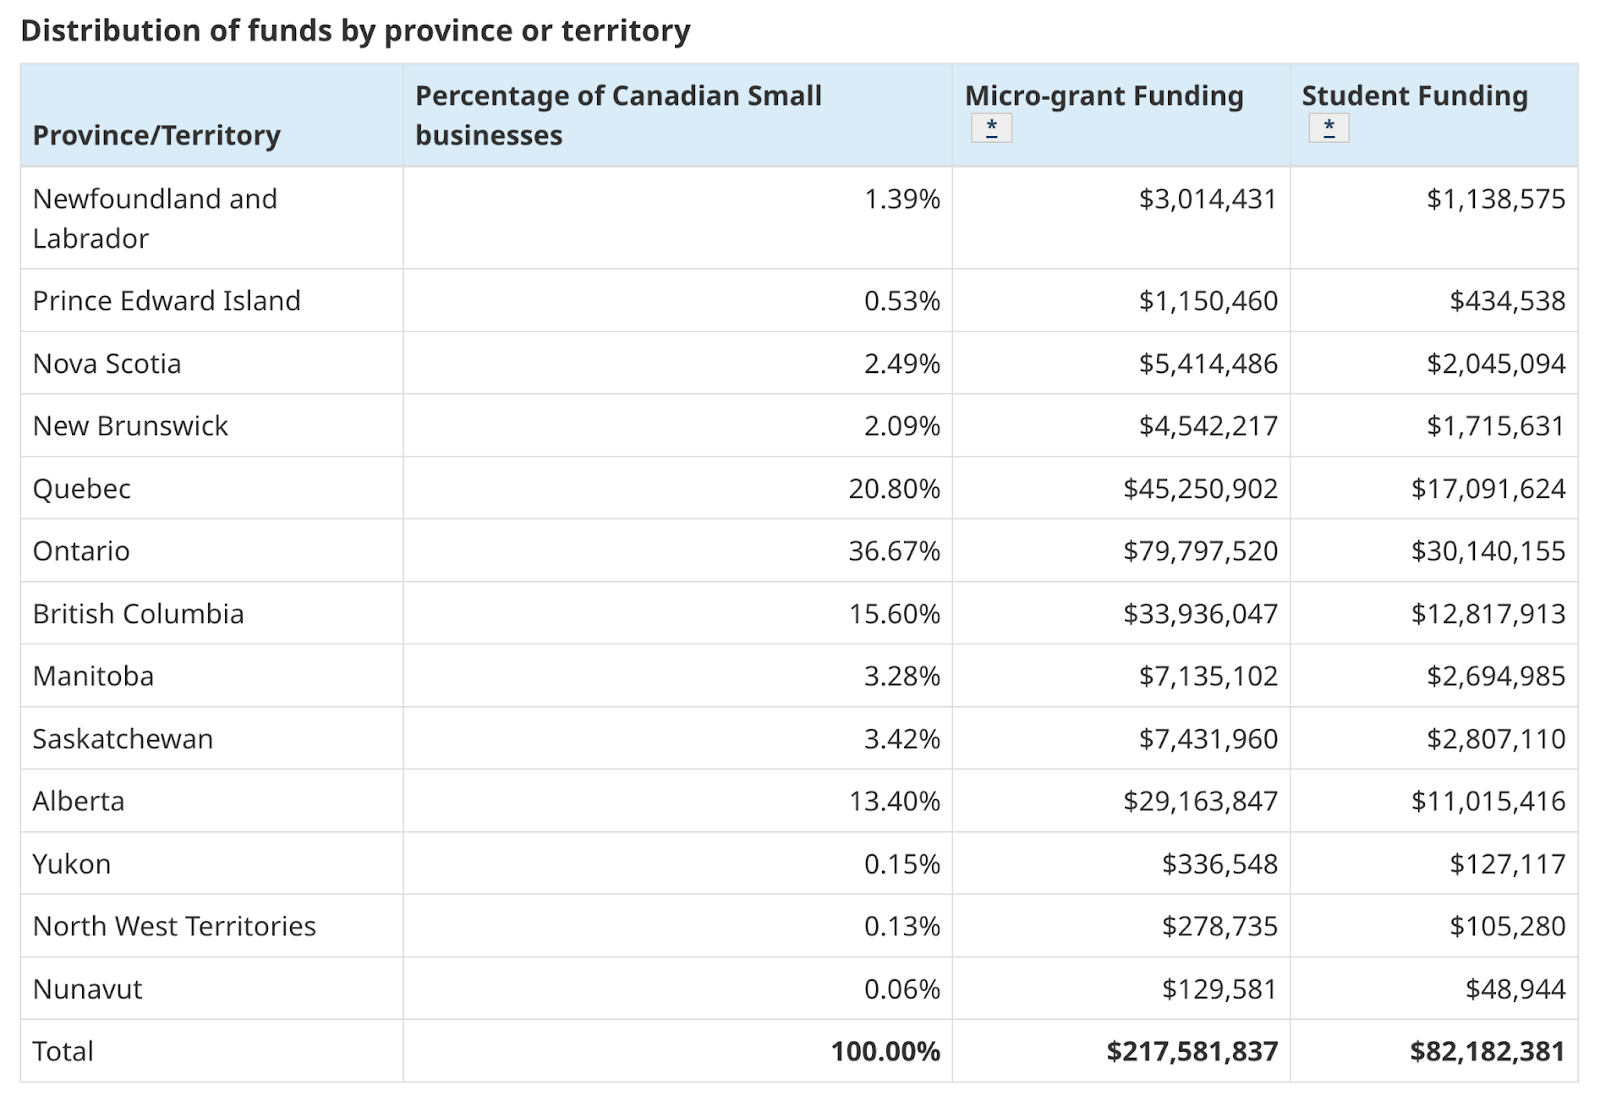Click Manitoba's $2,694,985 student funding cell

coord(1495,676)
